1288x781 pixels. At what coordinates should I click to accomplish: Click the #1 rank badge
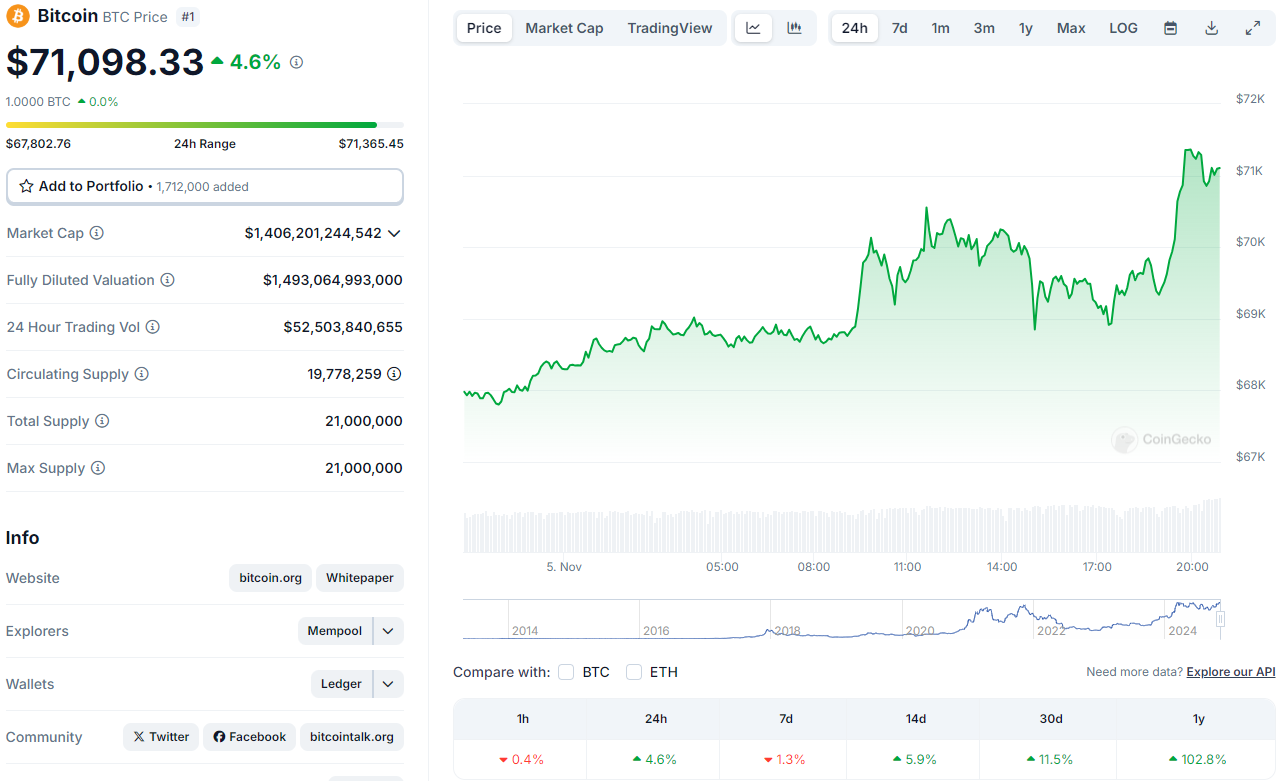tap(188, 16)
